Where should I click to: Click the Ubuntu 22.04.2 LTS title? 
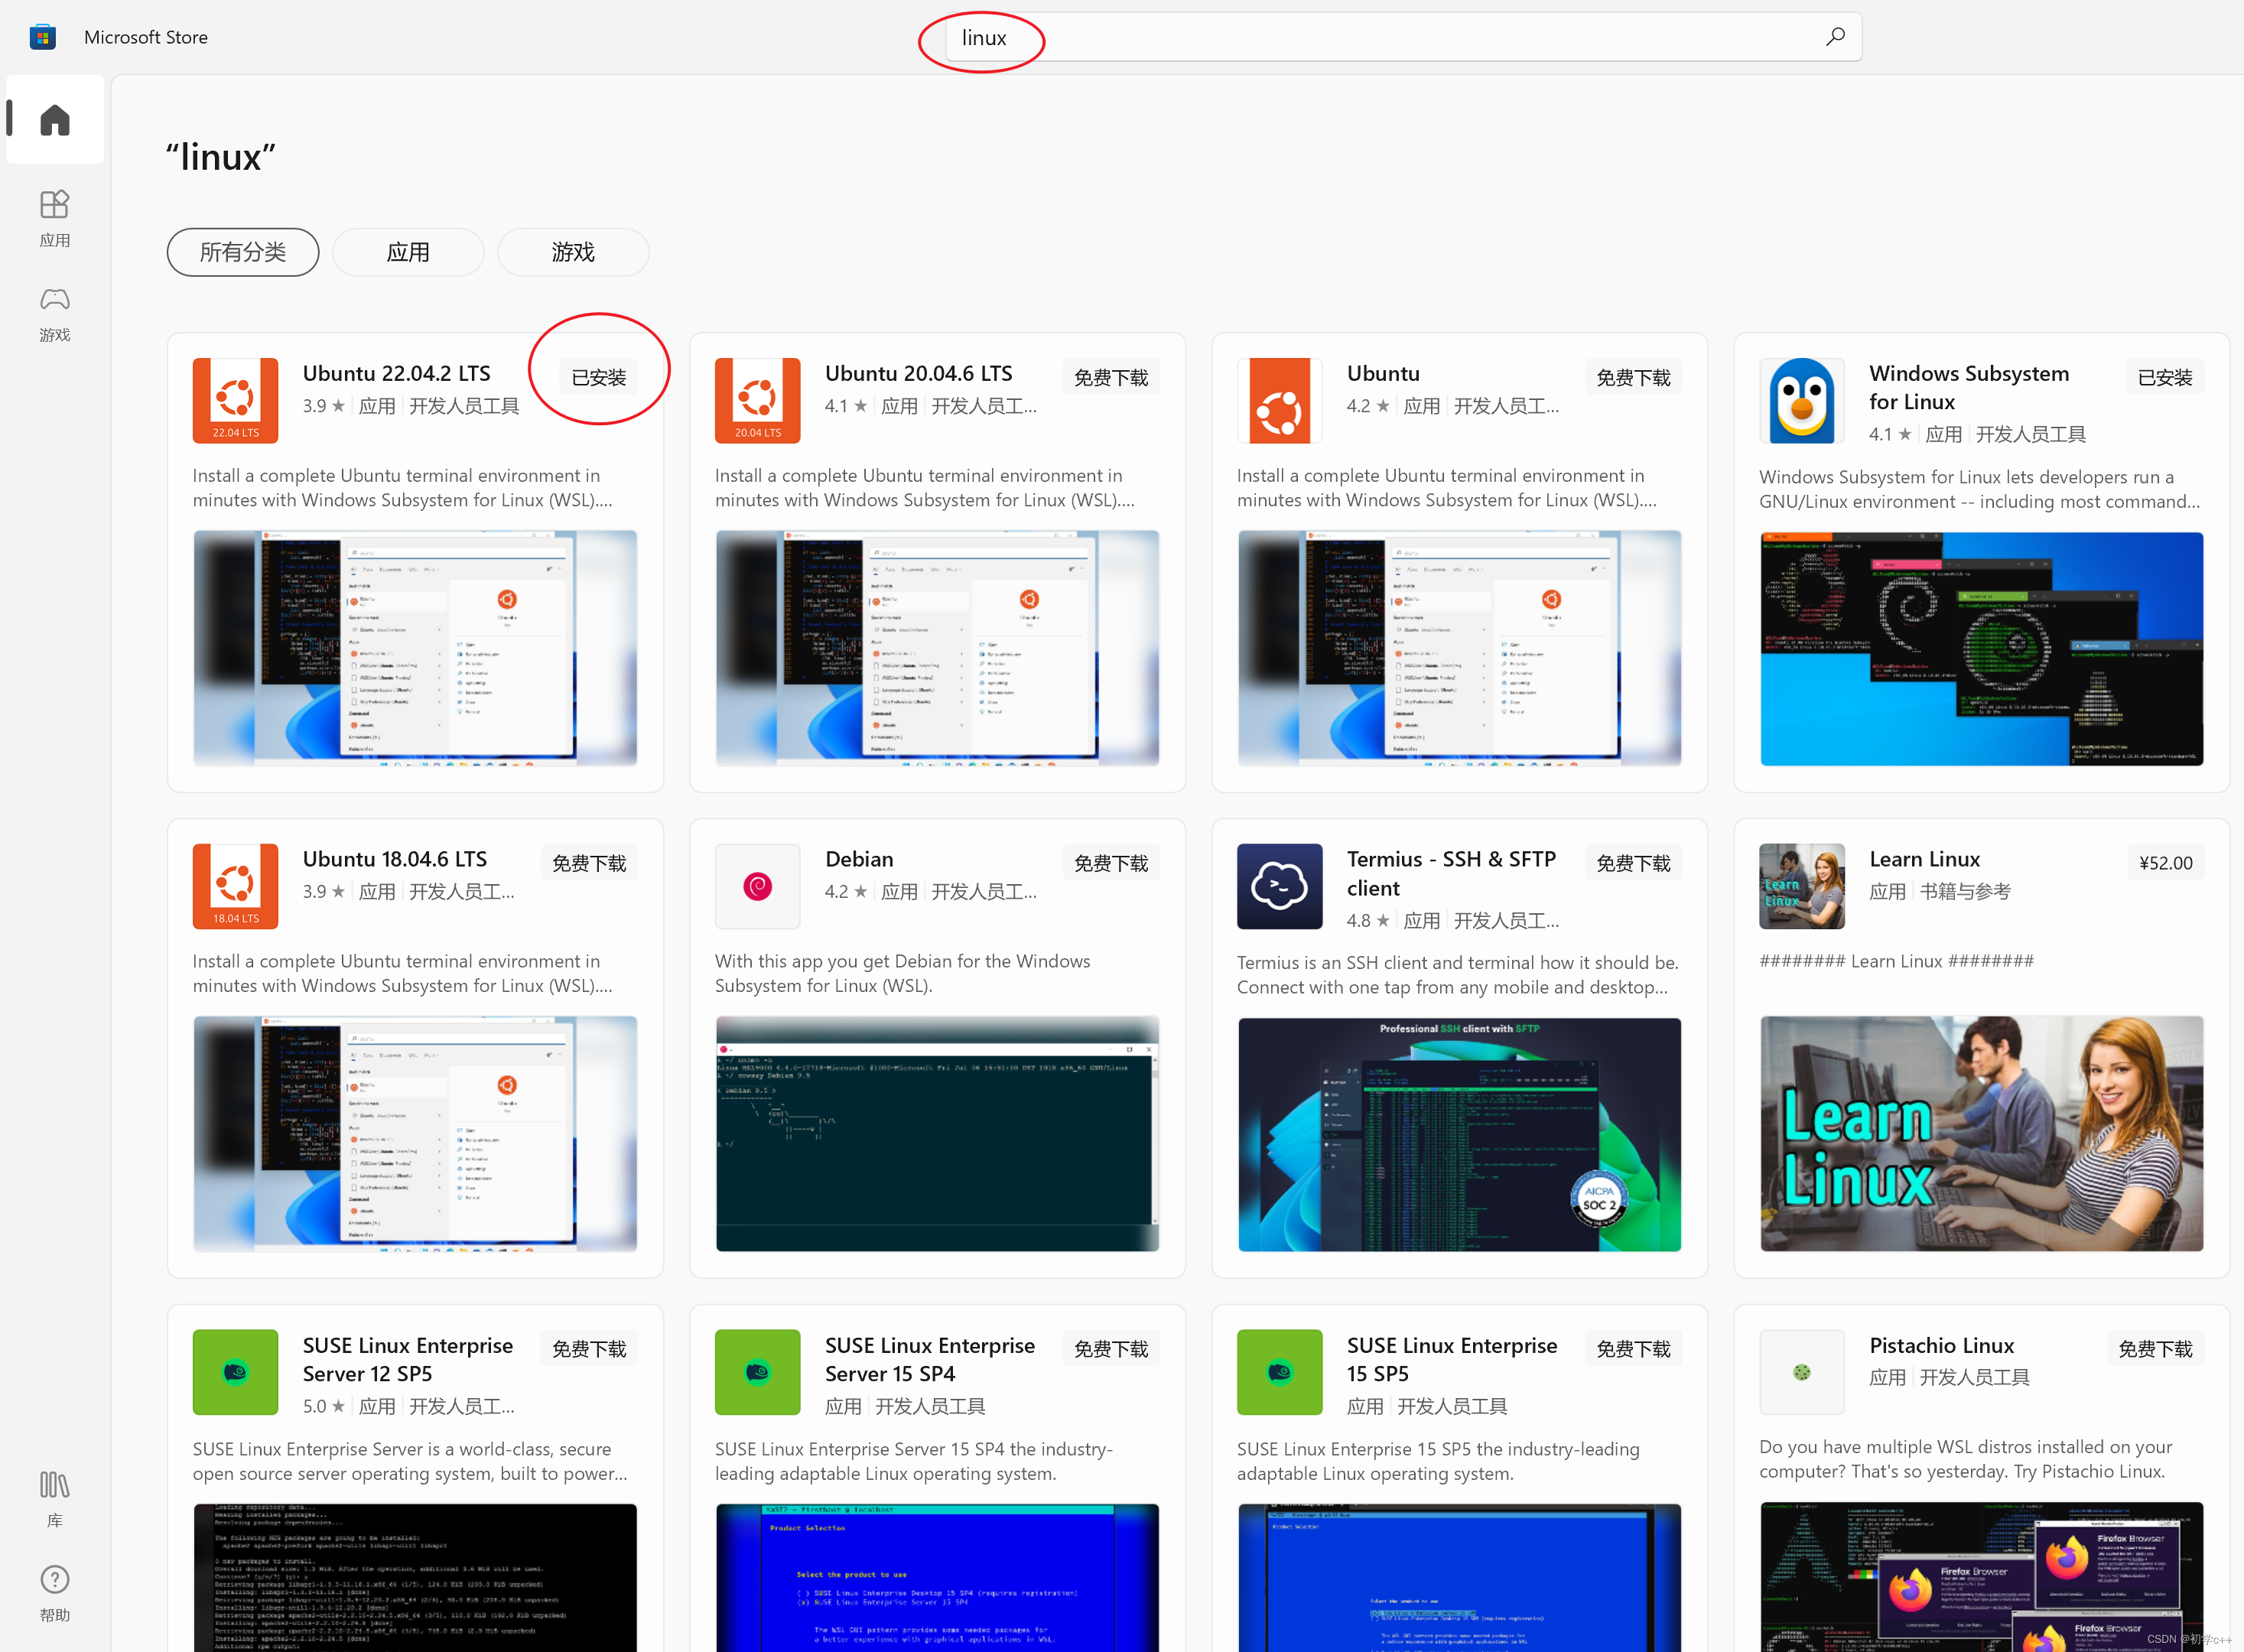click(x=396, y=373)
